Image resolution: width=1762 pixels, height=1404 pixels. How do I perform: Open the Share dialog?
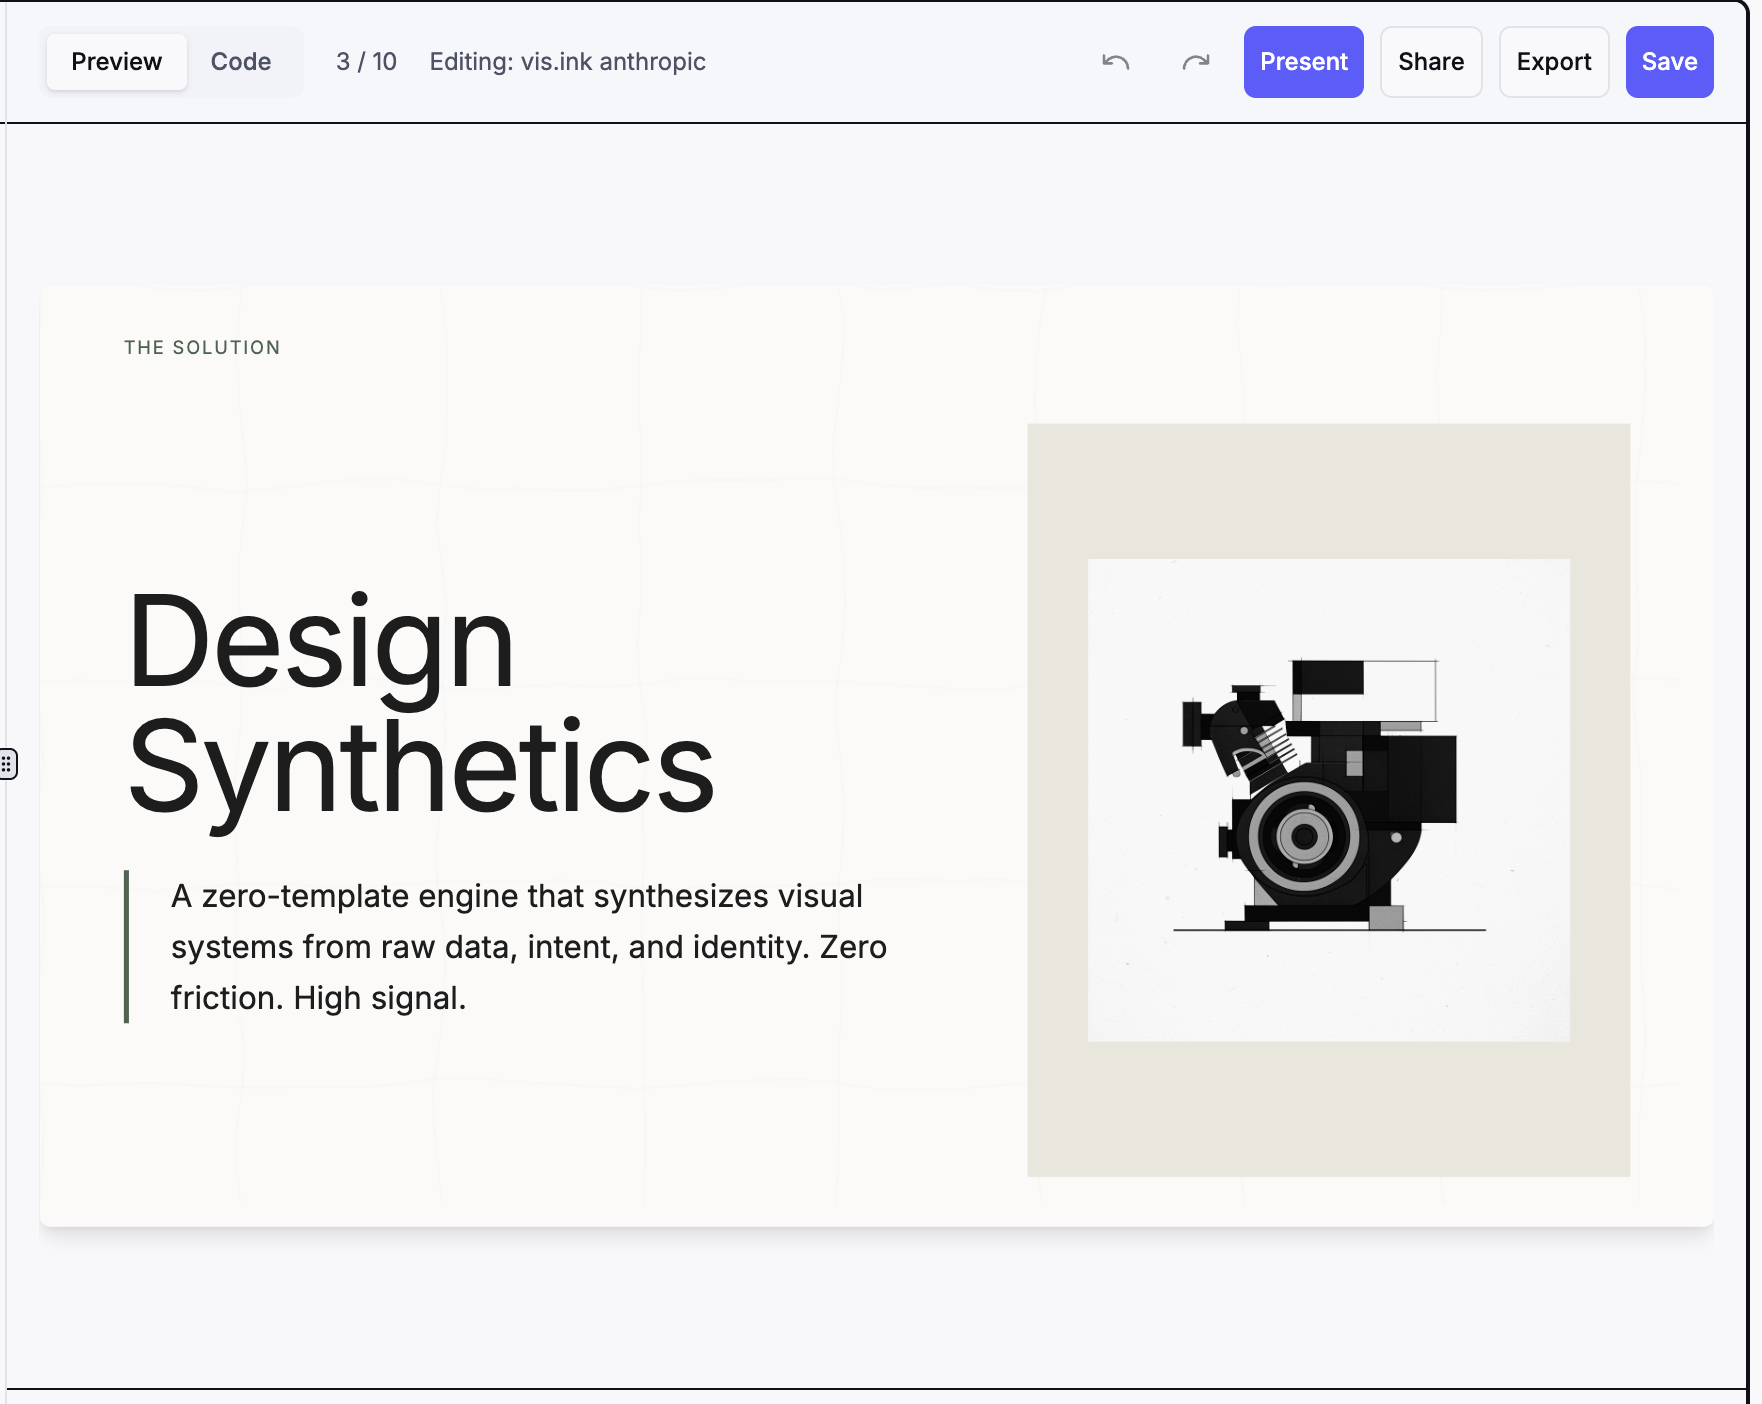pyautogui.click(x=1430, y=62)
